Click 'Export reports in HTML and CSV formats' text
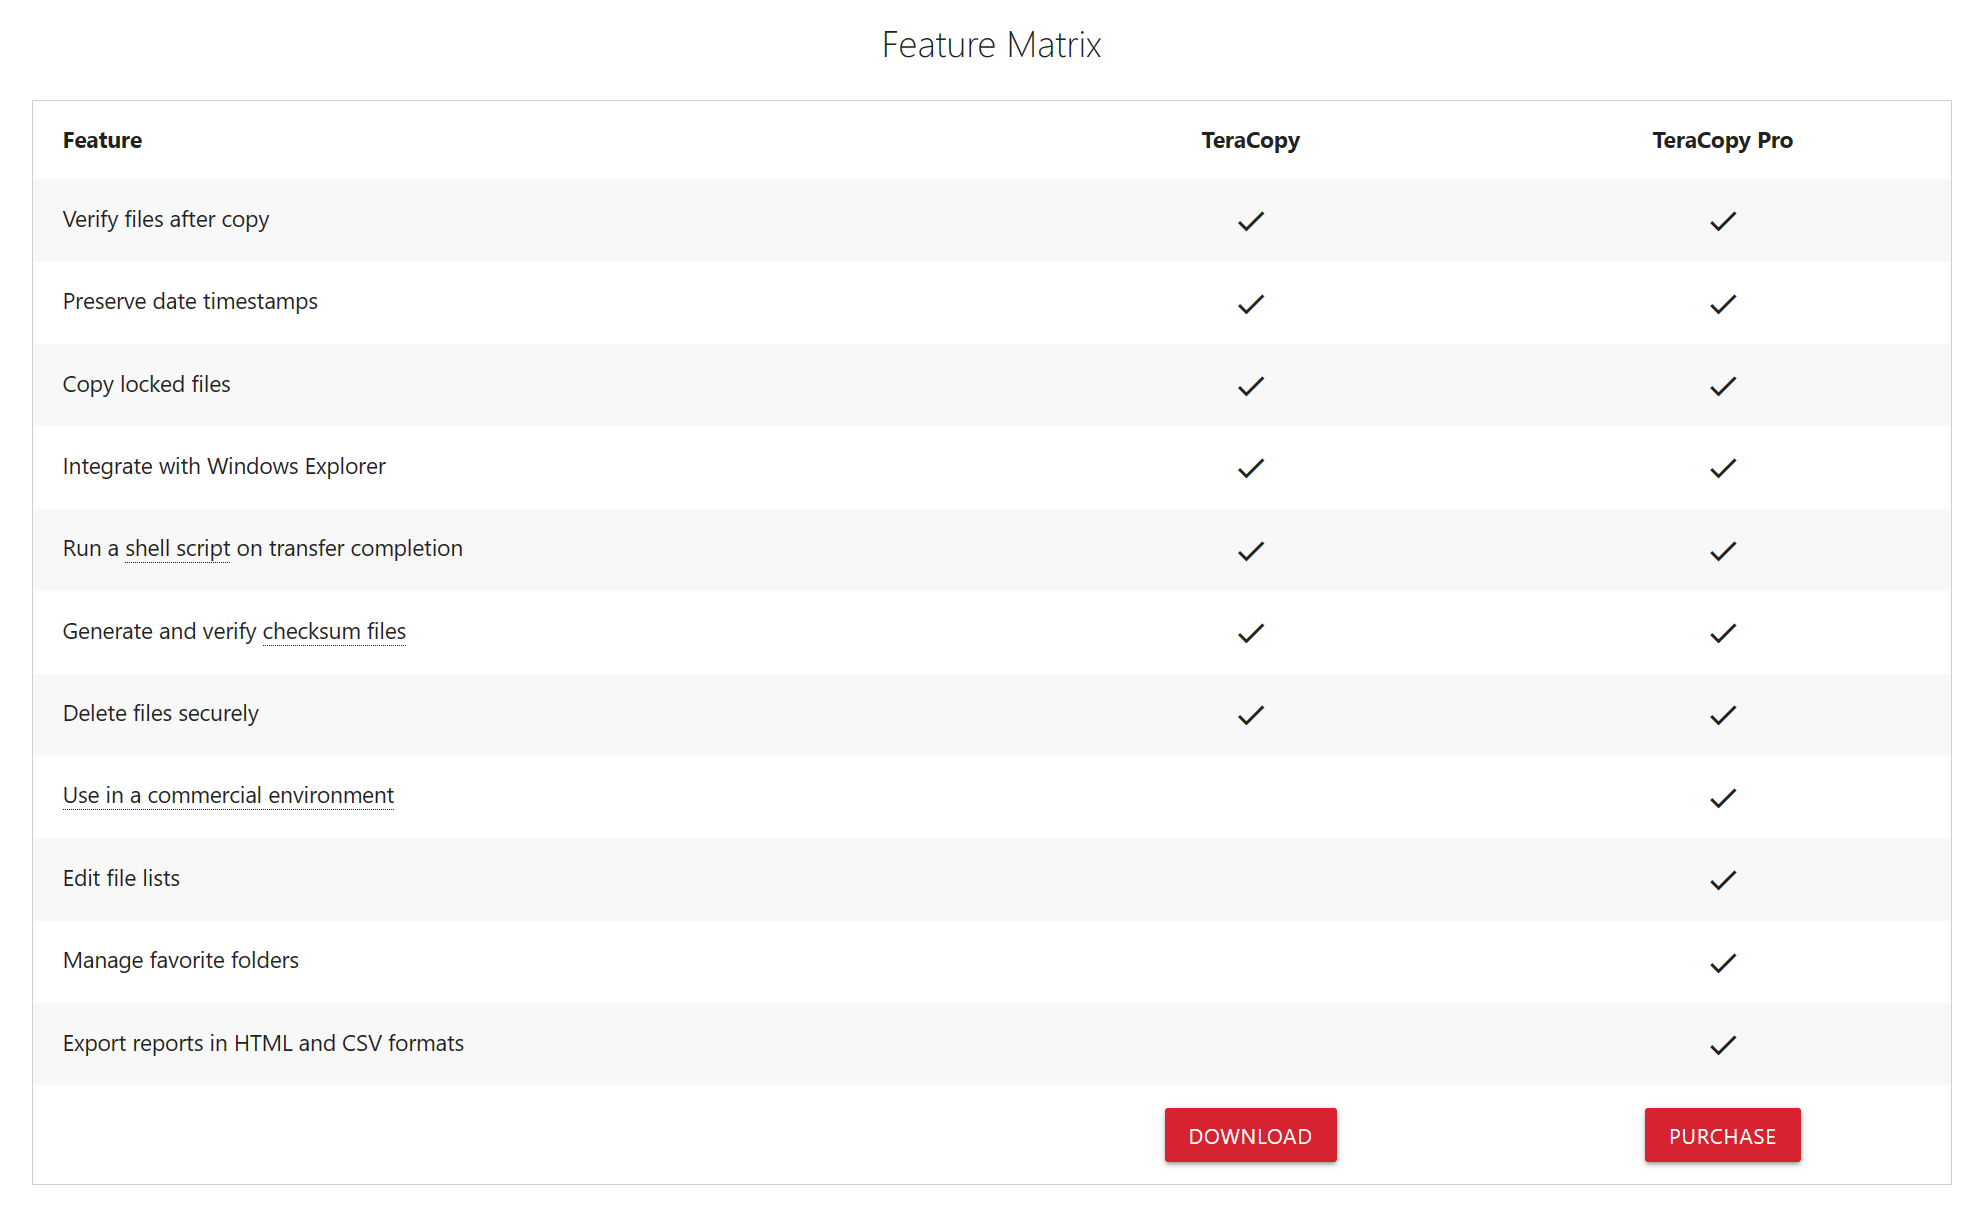 (x=263, y=1043)
